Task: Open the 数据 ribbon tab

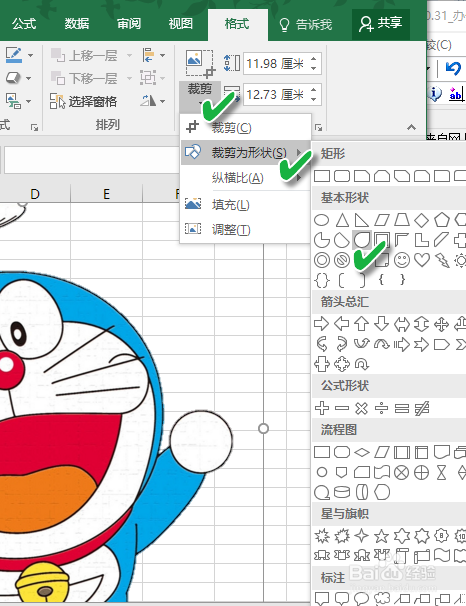Action: [x=77, y=24]
